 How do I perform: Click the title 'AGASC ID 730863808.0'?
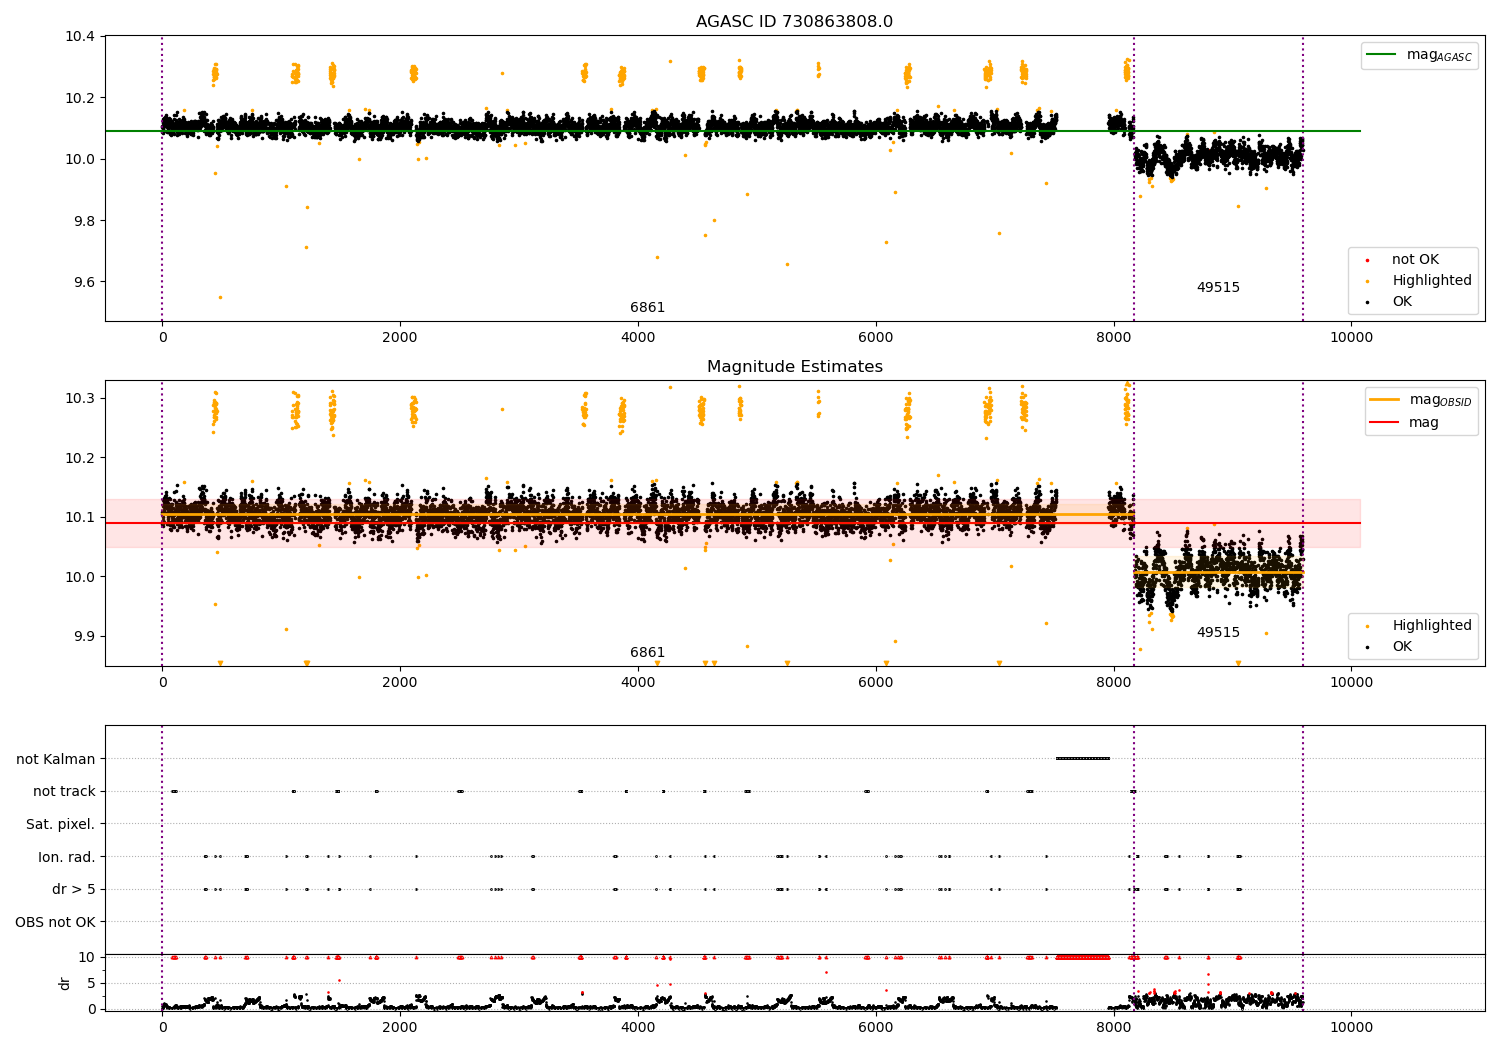point(795,22)
